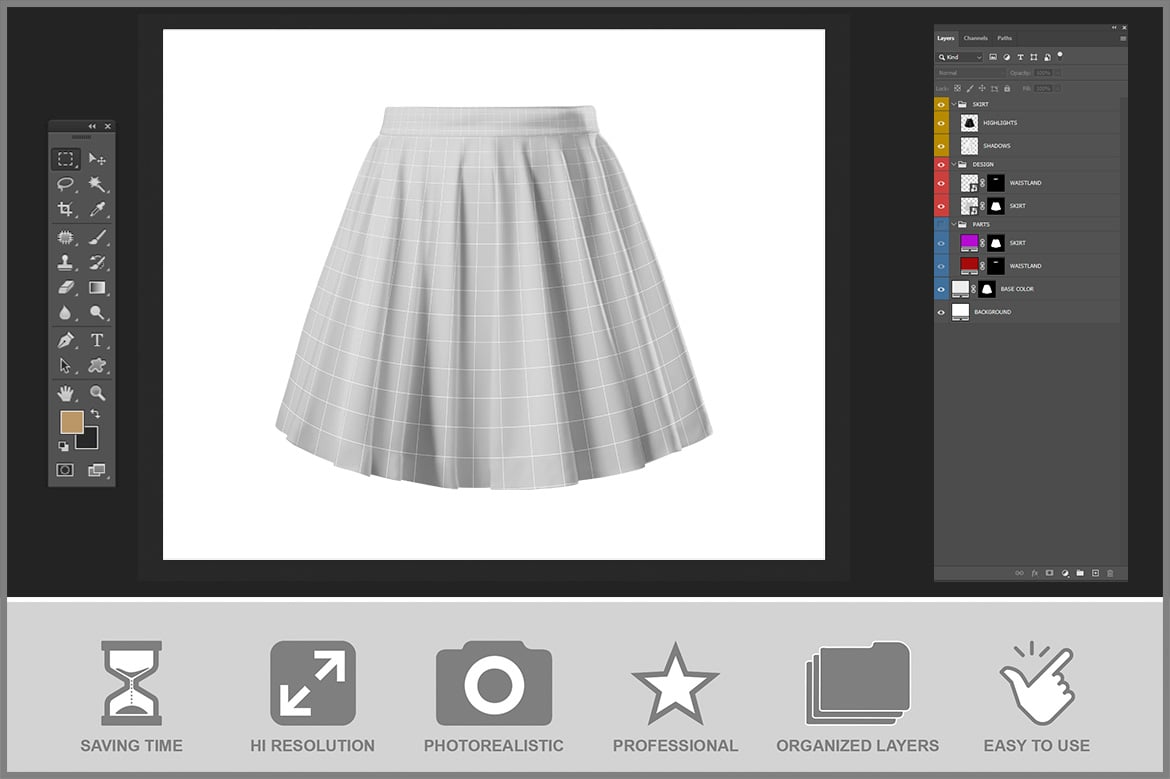Screen dimensions: 1170x779
Task: Hide the HIGHLIGHTS layer
Action: point(941,123)
